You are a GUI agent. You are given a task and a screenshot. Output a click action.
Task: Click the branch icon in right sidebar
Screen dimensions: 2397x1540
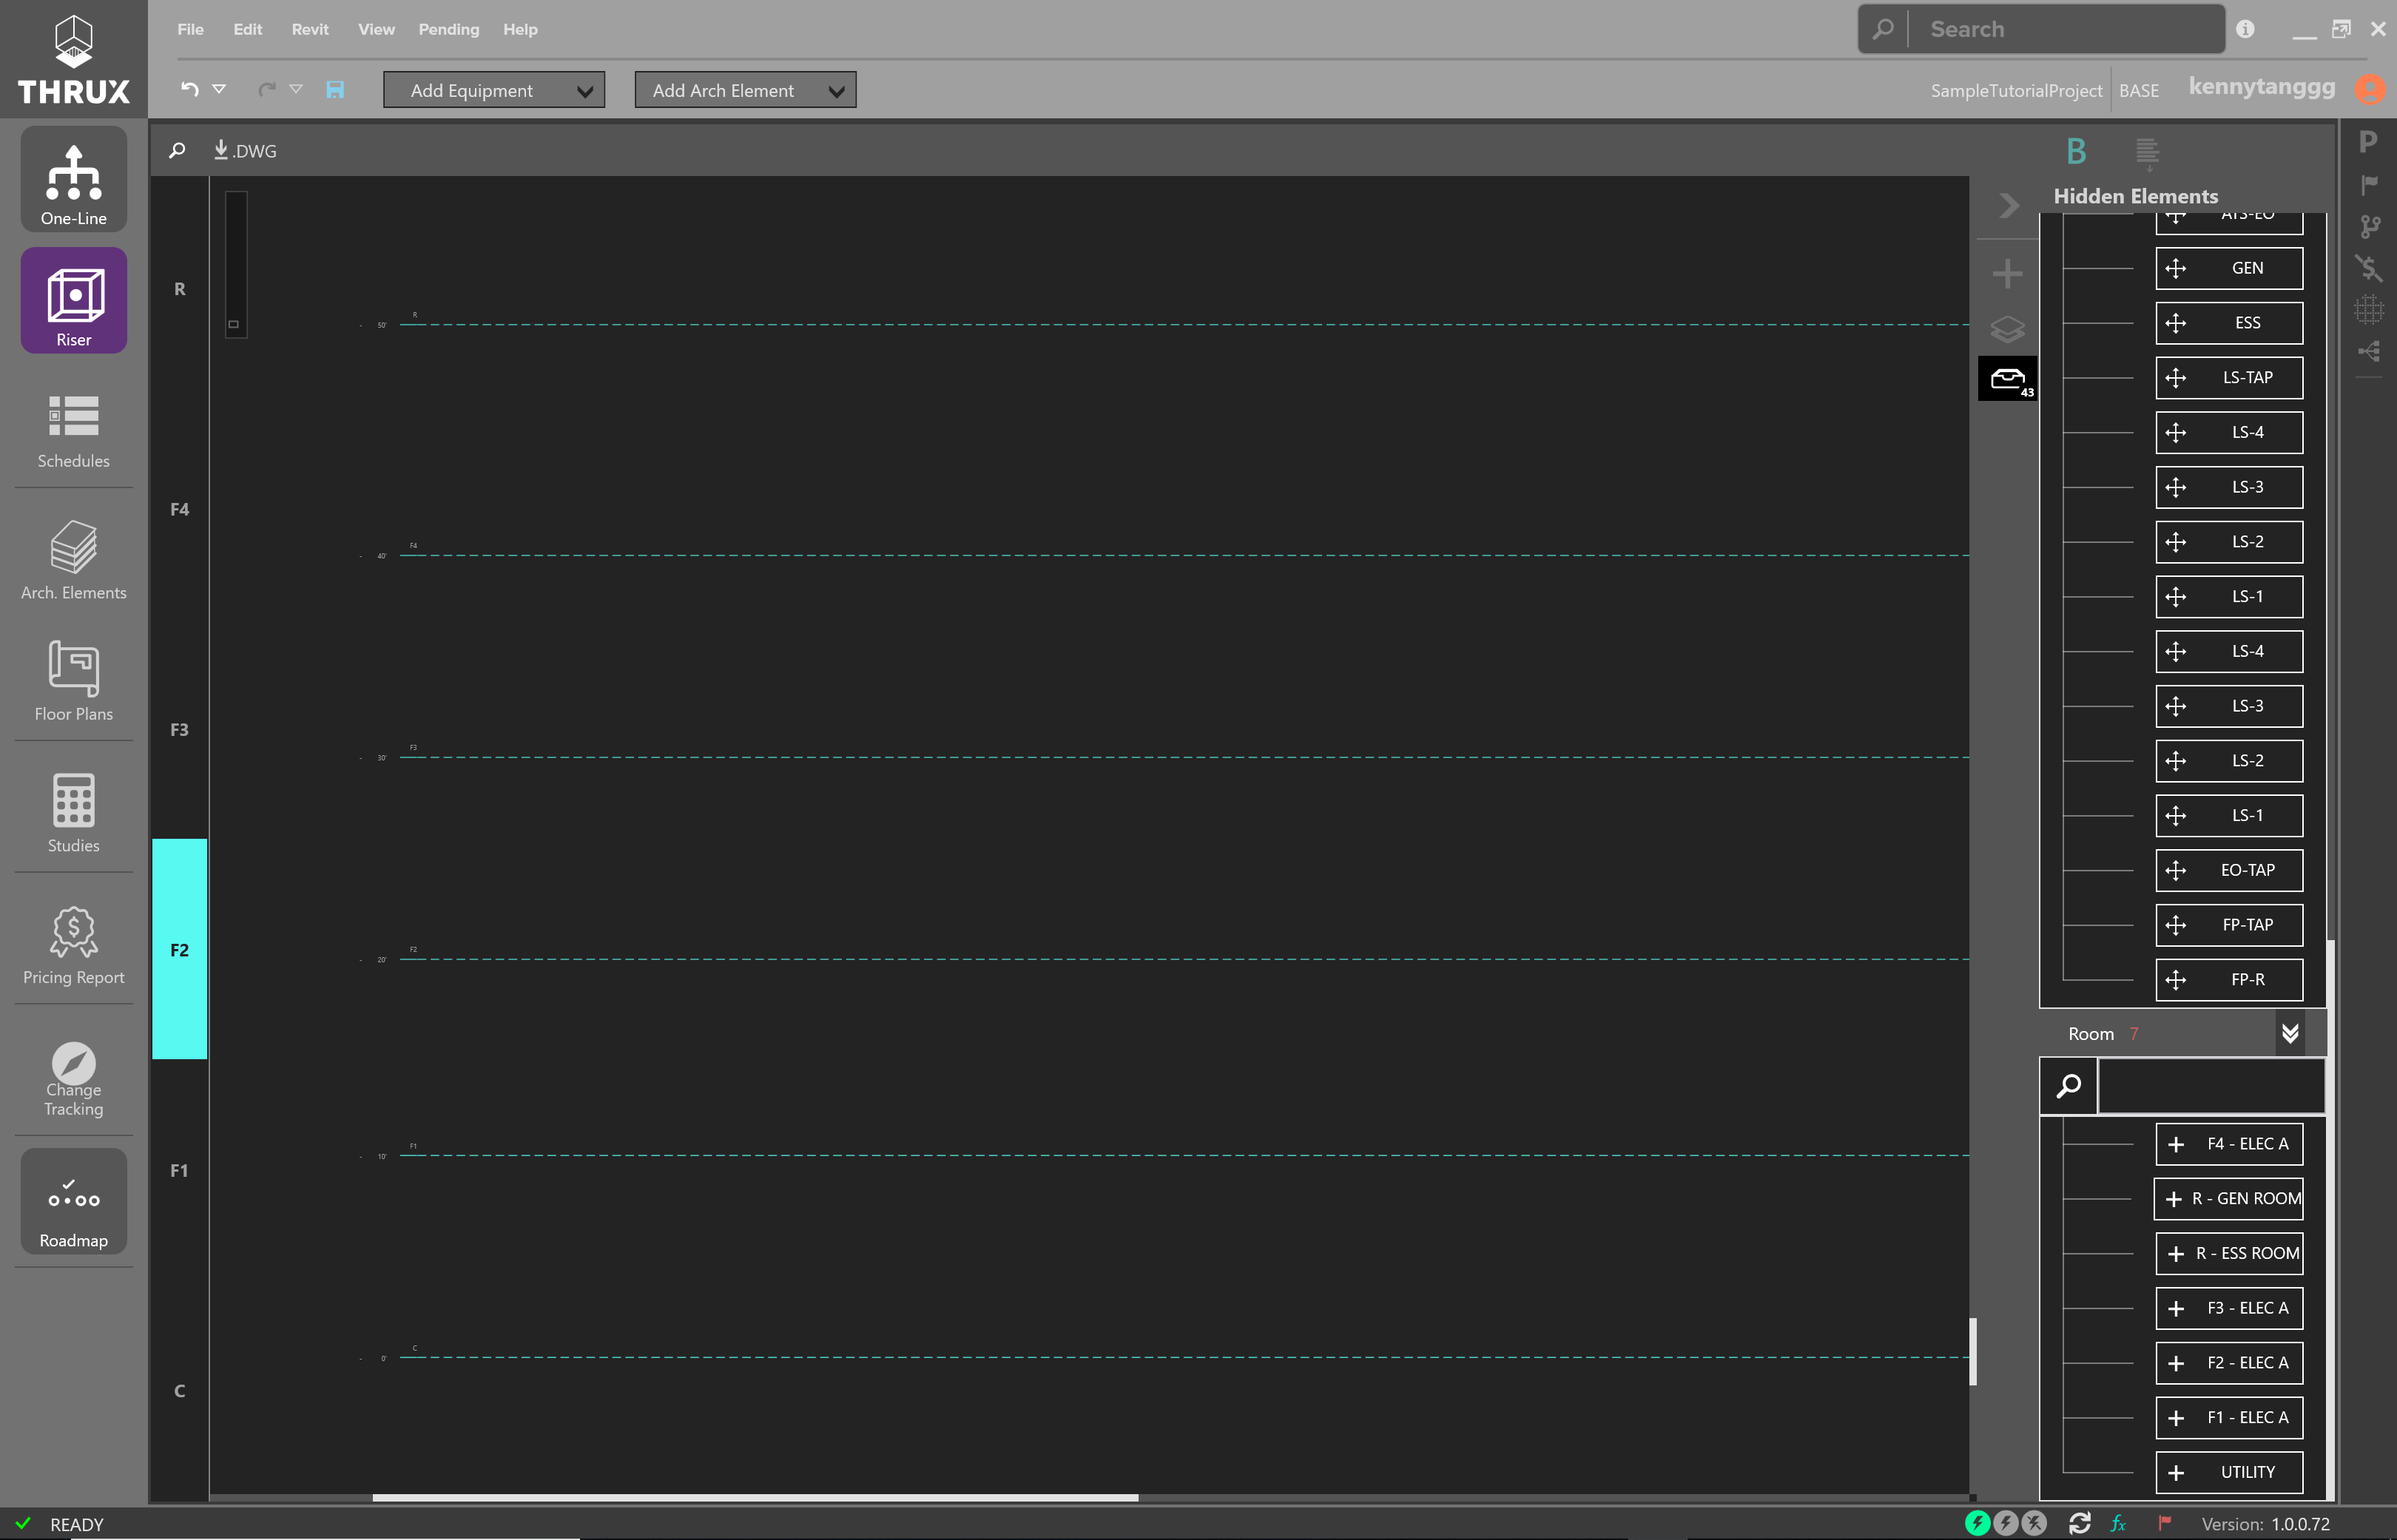click(2369, 227)
